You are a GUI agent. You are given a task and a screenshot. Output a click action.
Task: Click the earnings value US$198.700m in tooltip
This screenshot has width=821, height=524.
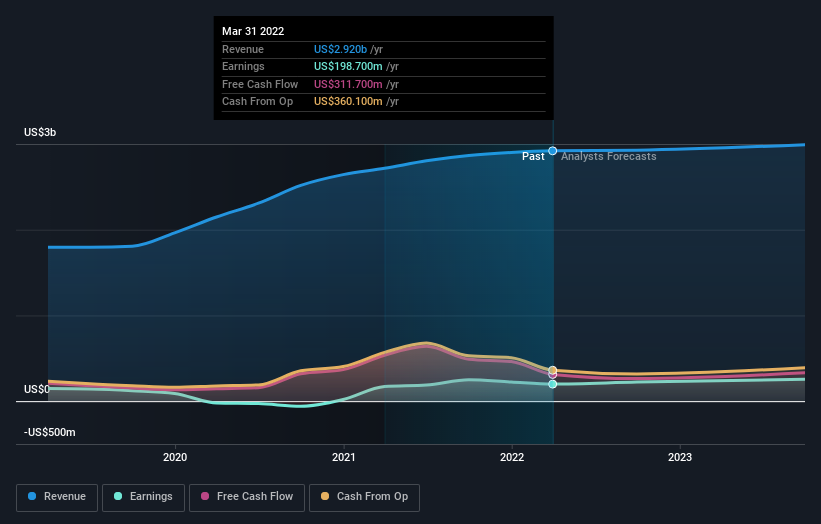[x=348, y=66]
